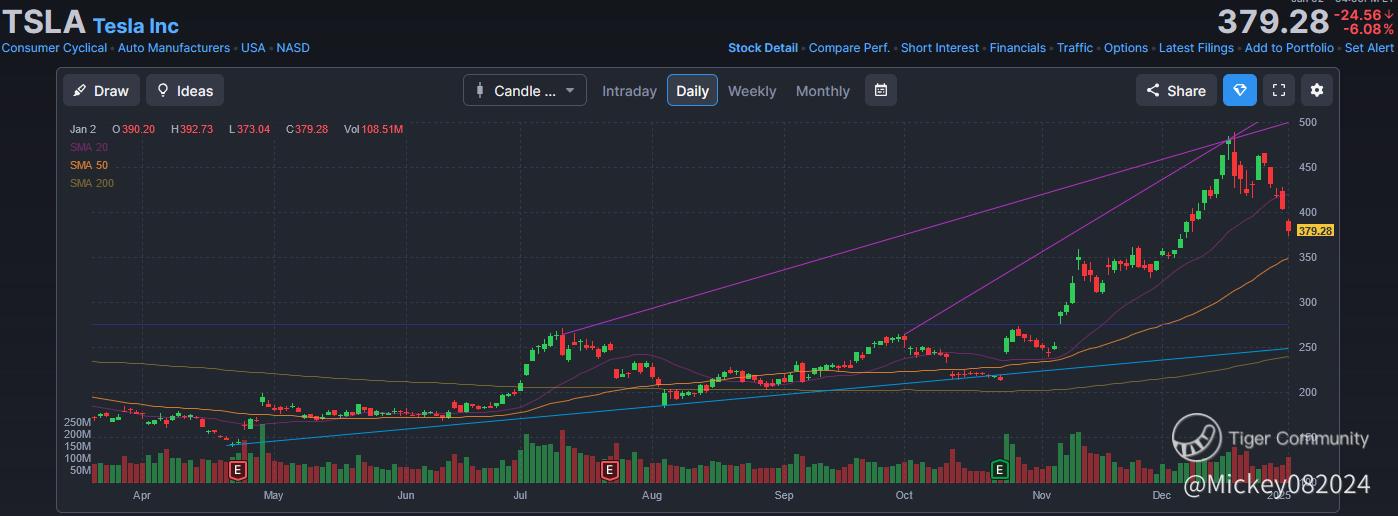Switch to the Weekly timeframe
Image resolution: width=1398 pixels, height=516 pixels.
(x=752, y=90)
